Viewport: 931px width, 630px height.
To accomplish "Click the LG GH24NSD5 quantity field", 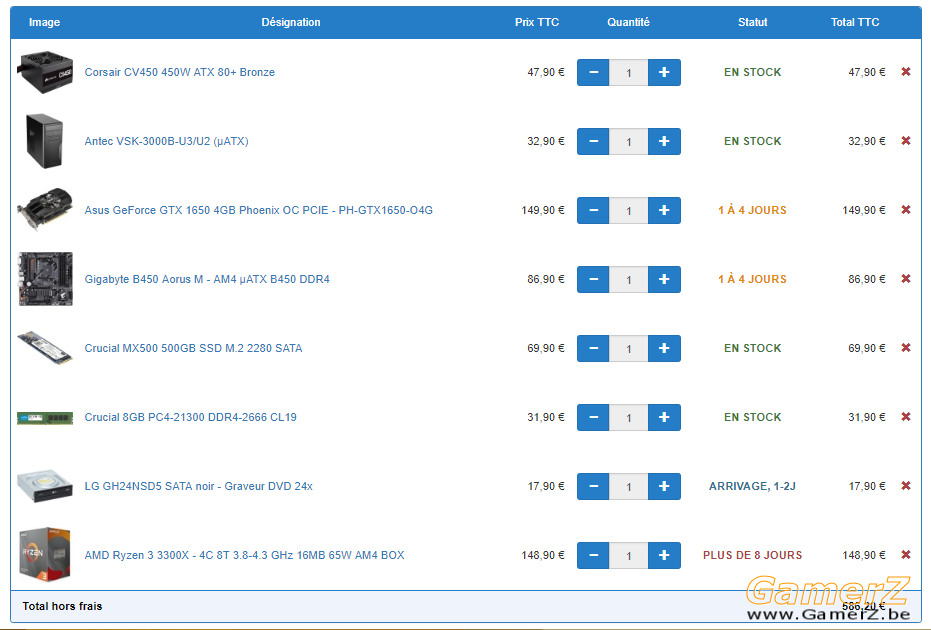I will click(629, 486).
